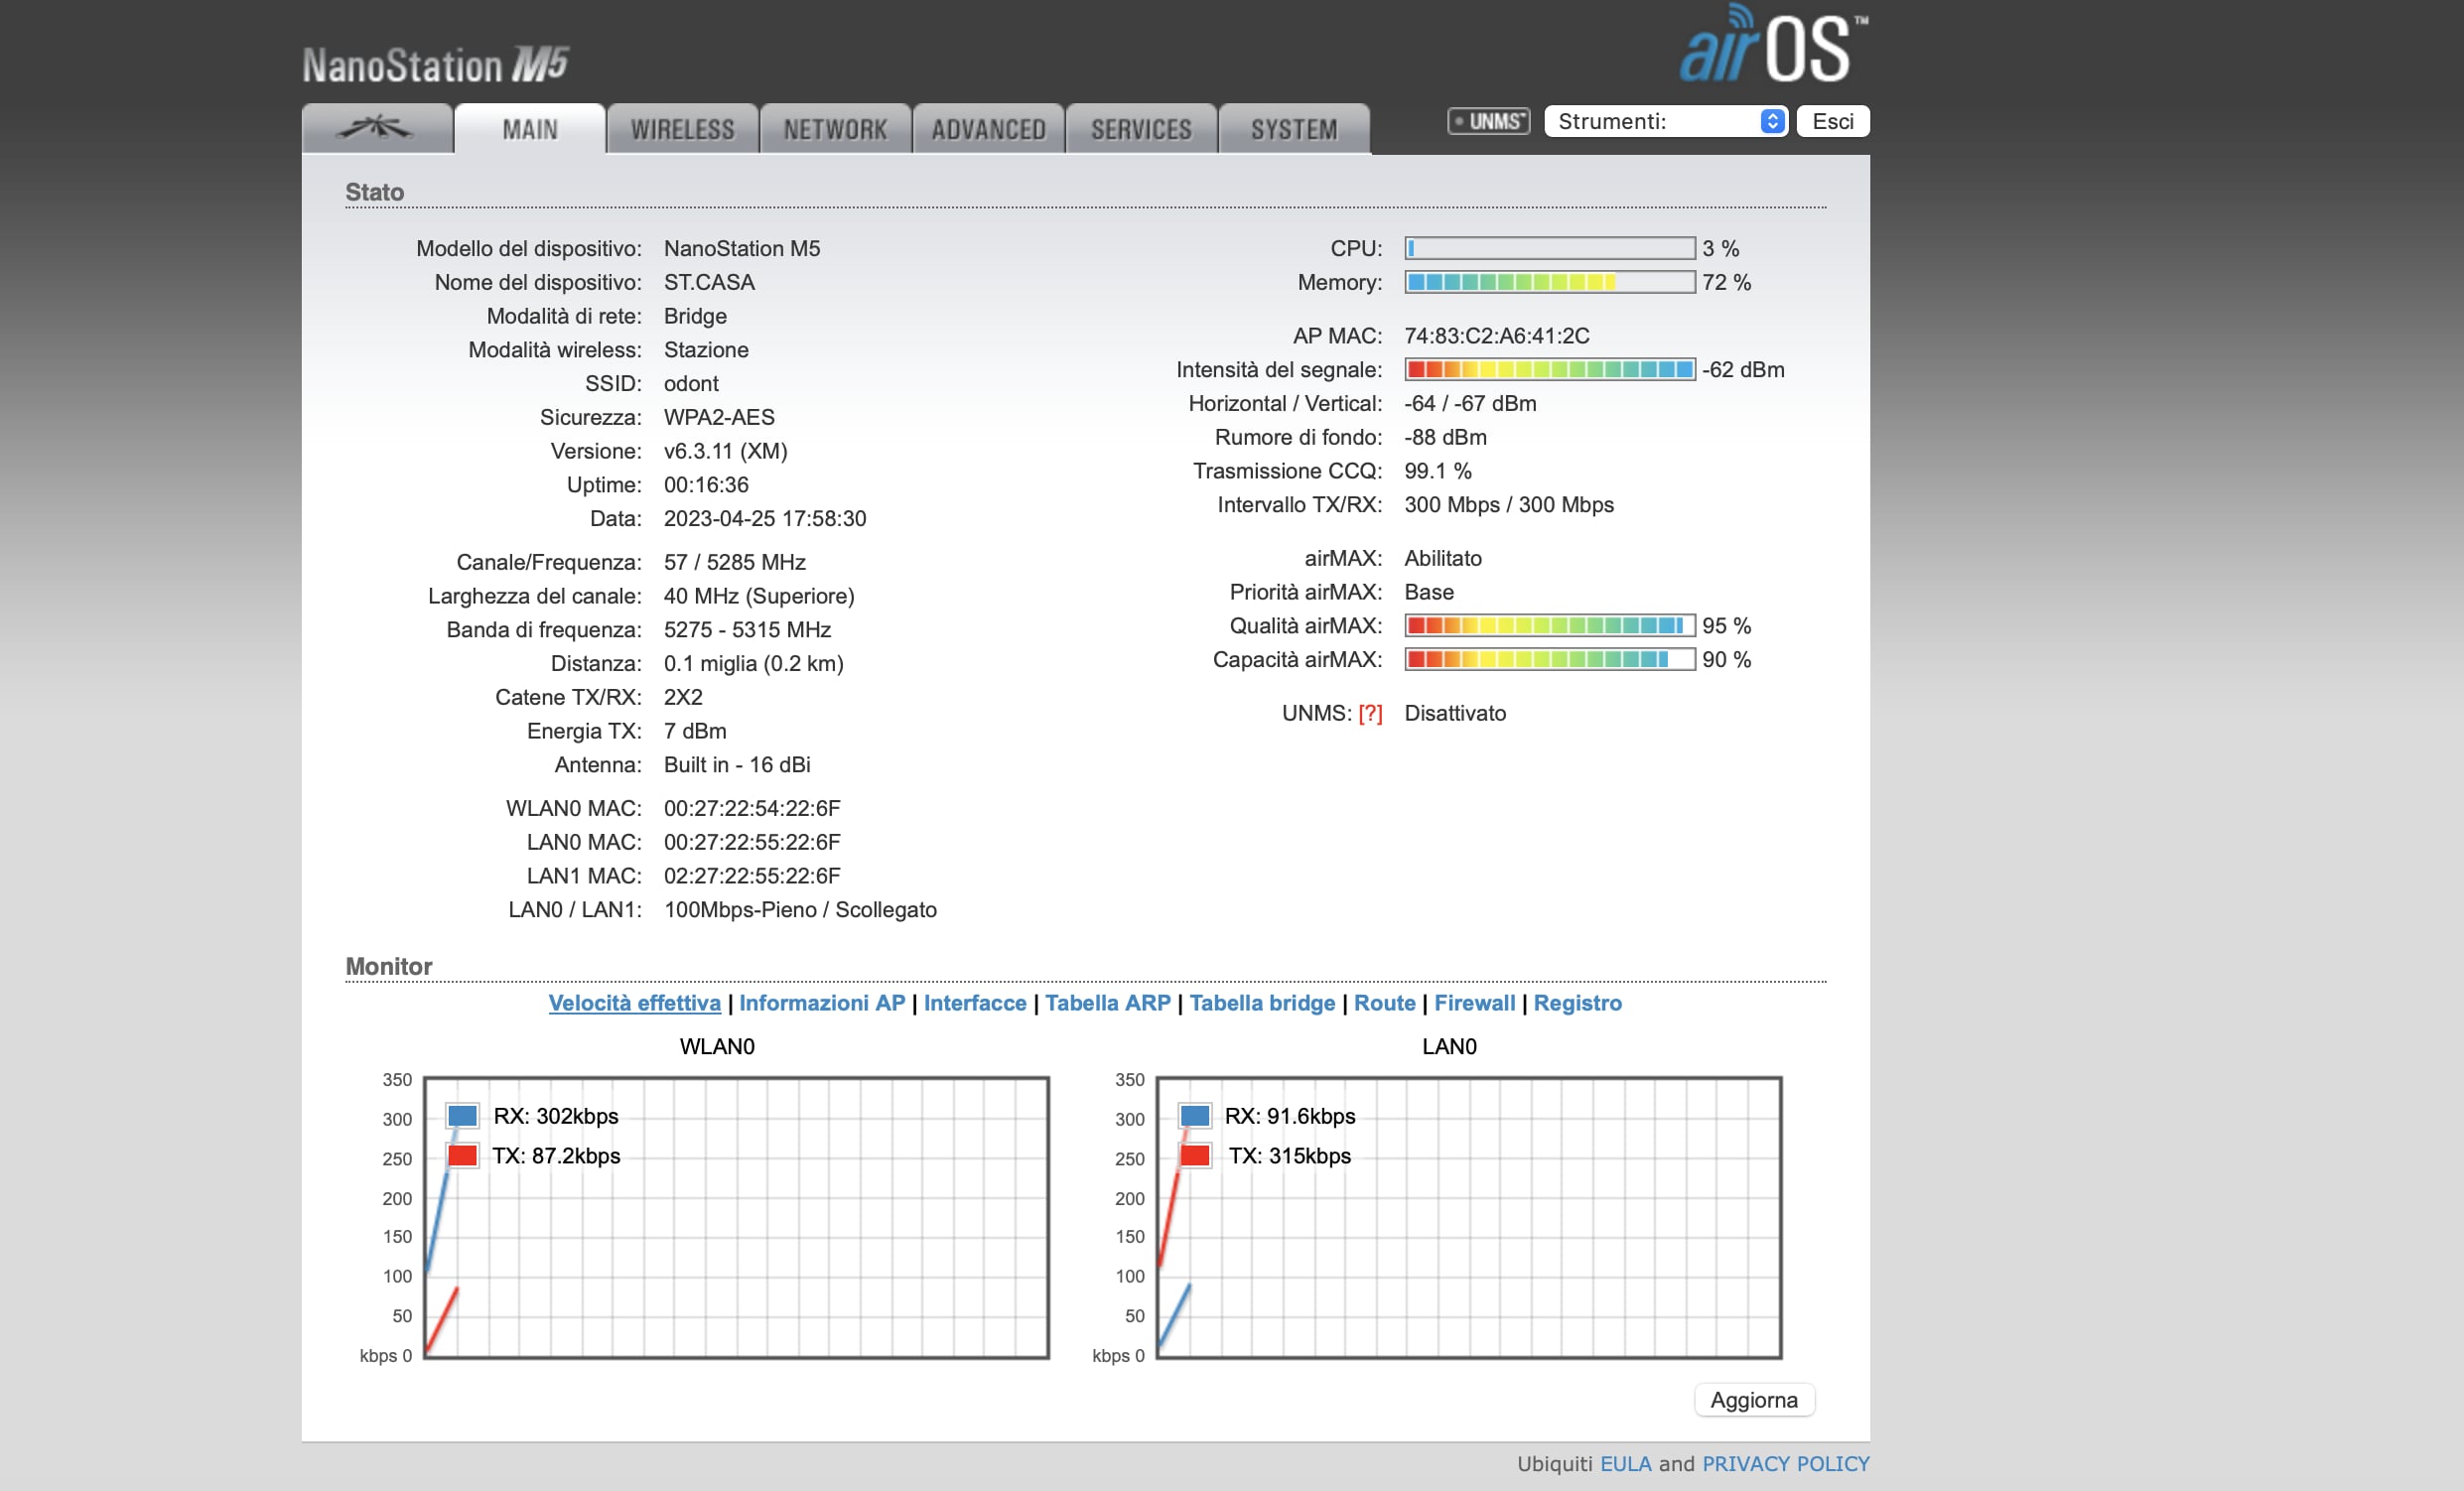This screenshot has width=2464, height=1491.
Task: Switch to the NETWORK tab
Action: 836,129
